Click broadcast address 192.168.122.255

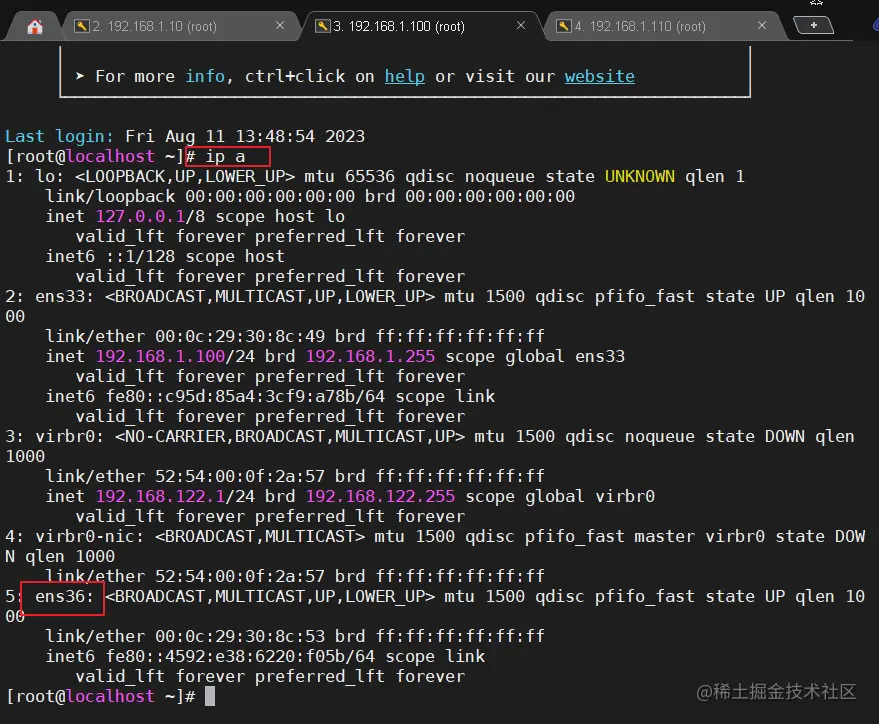pyautogui.click(x=380, y=496)
